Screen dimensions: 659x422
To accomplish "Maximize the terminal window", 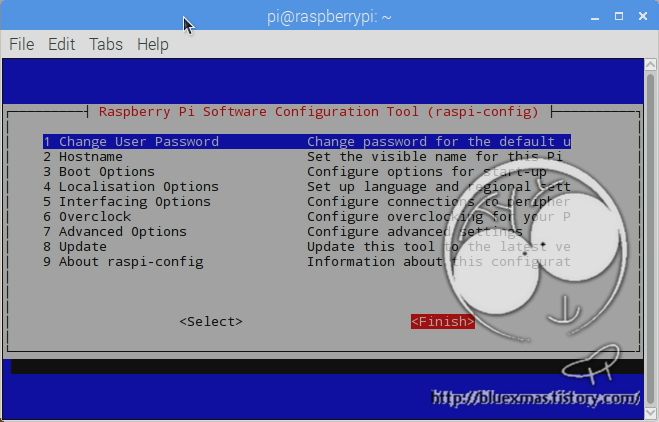I will tap(619, 16).
